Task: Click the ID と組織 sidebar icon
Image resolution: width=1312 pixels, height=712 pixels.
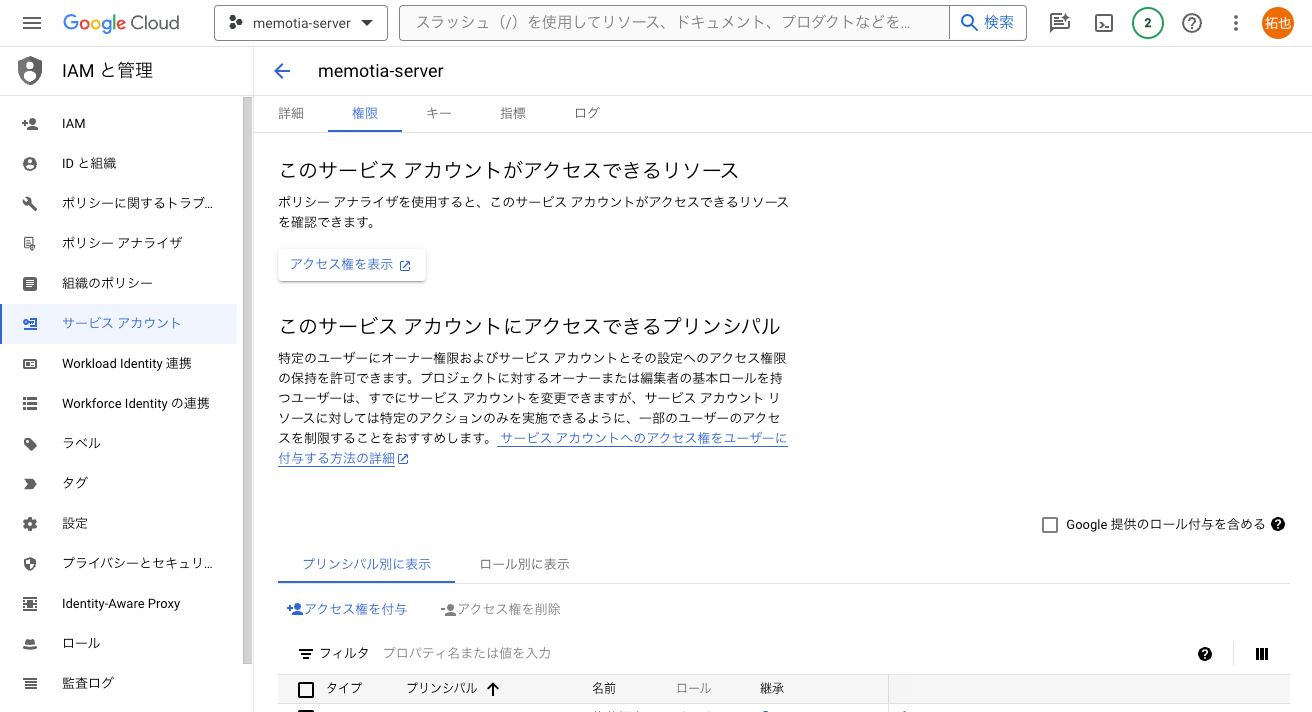Action: 30,164
